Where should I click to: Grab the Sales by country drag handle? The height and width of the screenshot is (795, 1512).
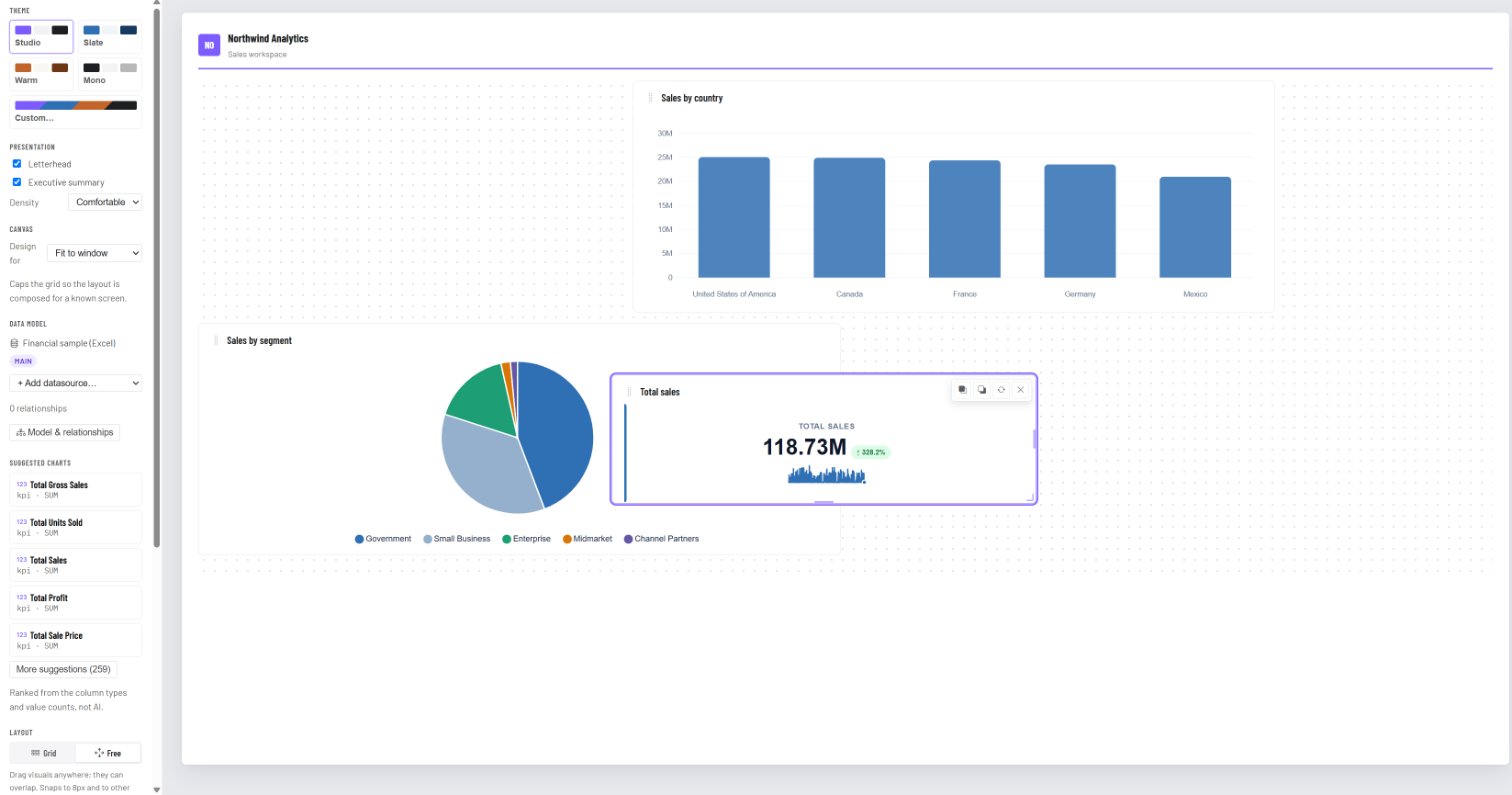[650, 98]
